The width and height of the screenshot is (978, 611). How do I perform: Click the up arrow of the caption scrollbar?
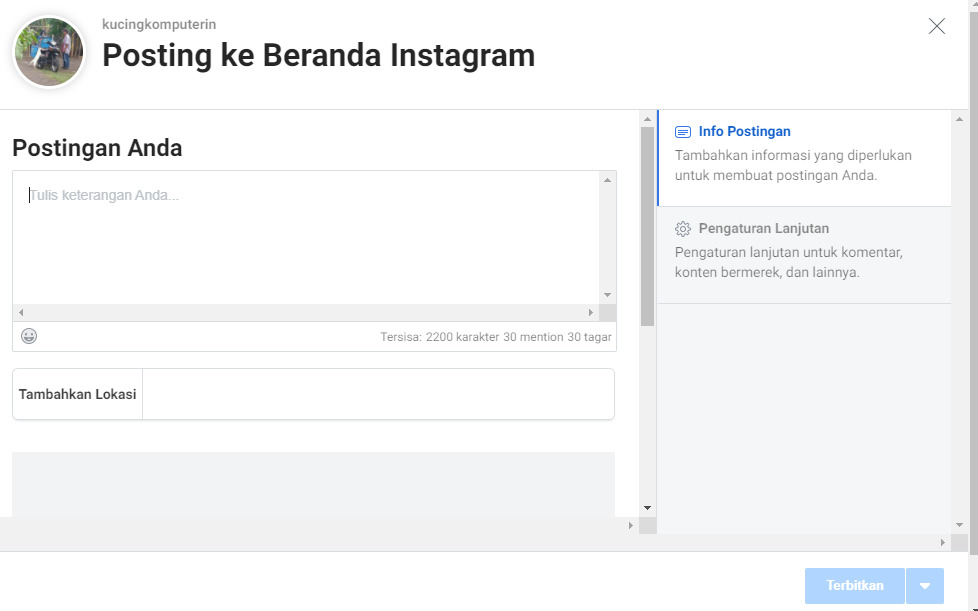click(x=607, y=181)
